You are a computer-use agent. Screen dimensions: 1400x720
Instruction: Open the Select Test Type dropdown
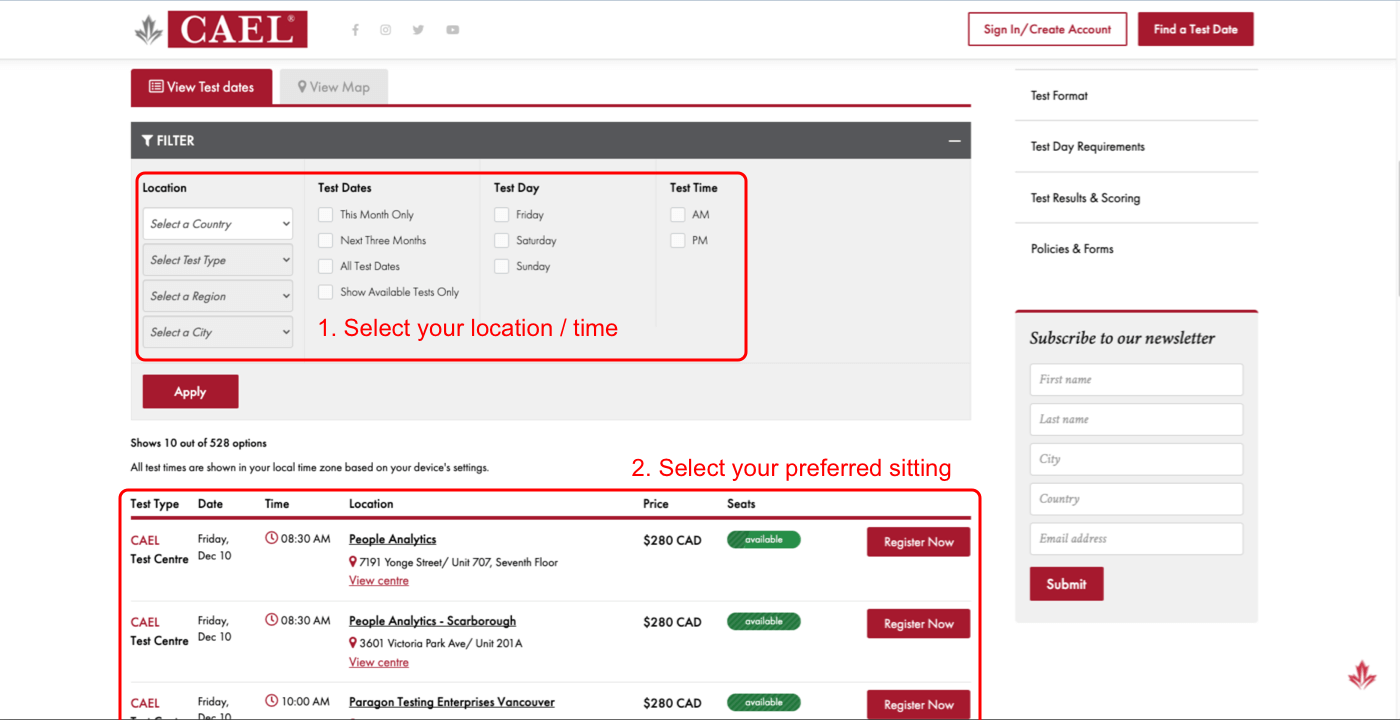(x=218, y=260)
